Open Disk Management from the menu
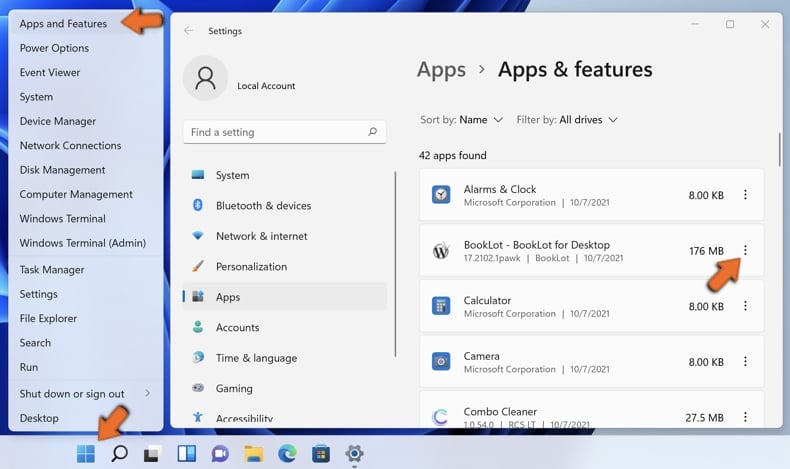 pos(86,170)
